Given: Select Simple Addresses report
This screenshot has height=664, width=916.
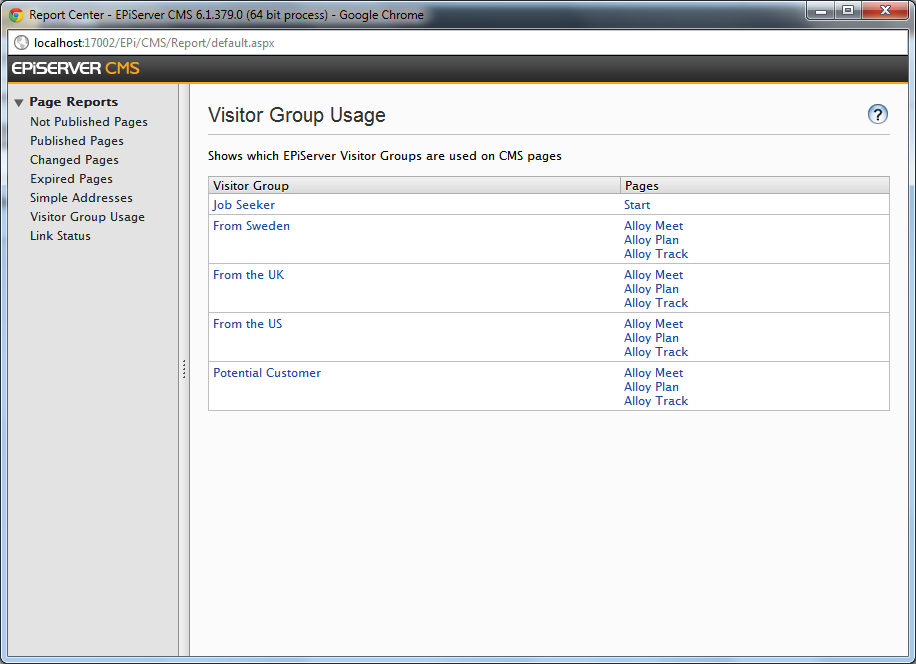Looking at the screenshot, I should (x=81, y=198).
